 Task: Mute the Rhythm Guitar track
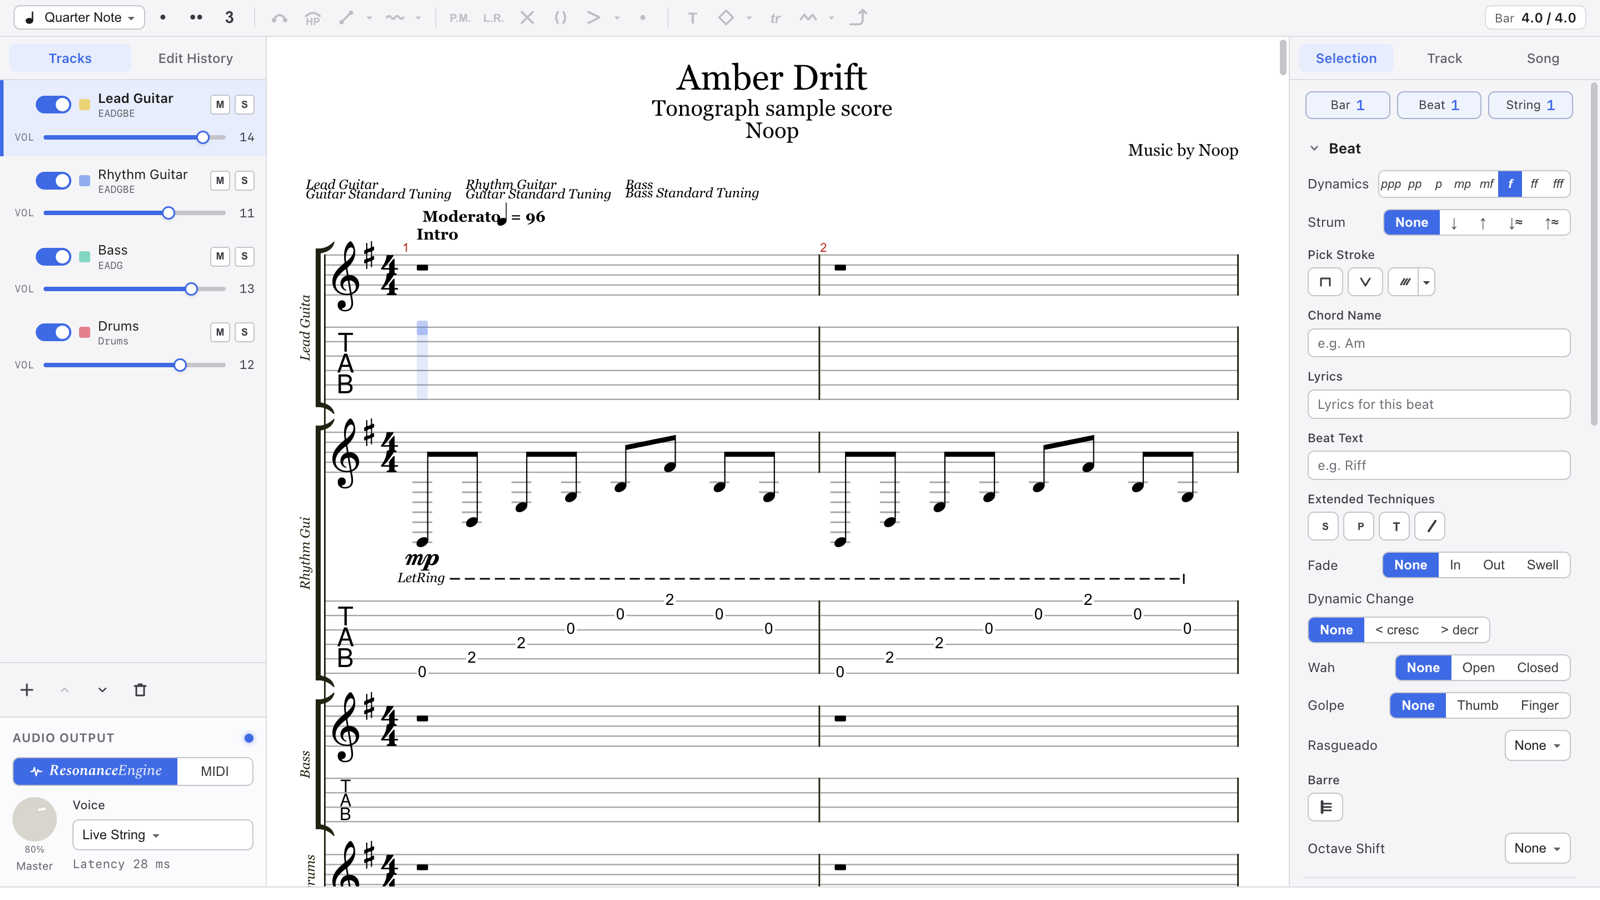(220, 181)
